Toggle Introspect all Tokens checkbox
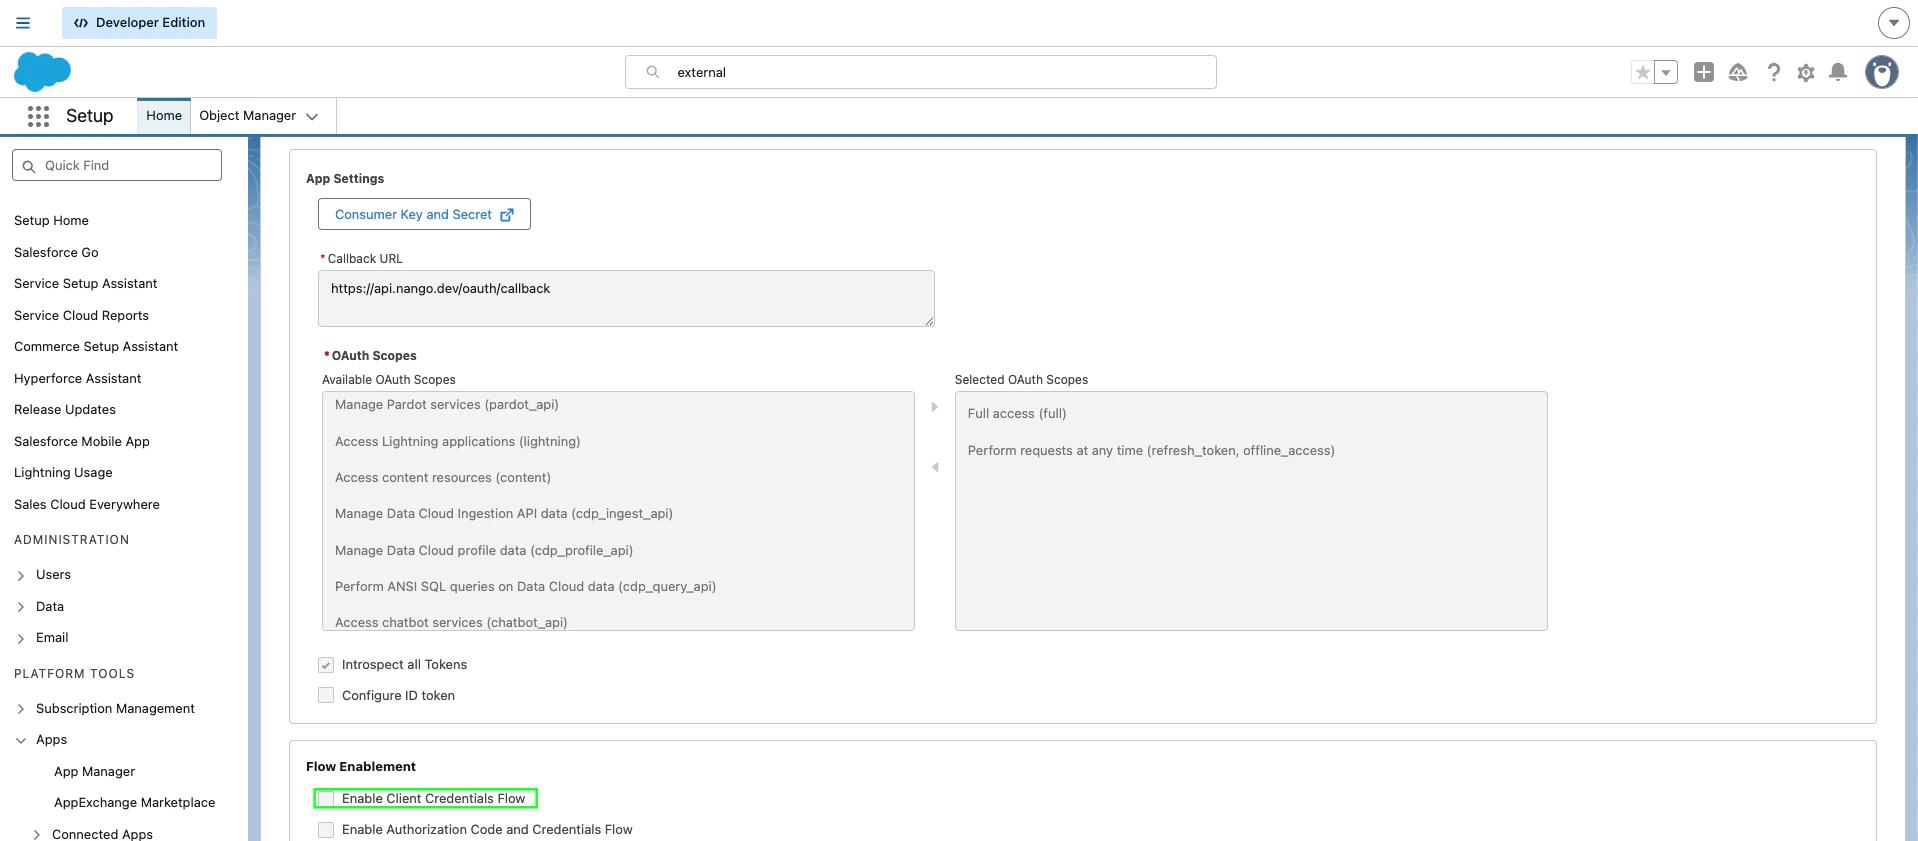The height and width of the screenshot is (841, 1918). click(326, 665)
